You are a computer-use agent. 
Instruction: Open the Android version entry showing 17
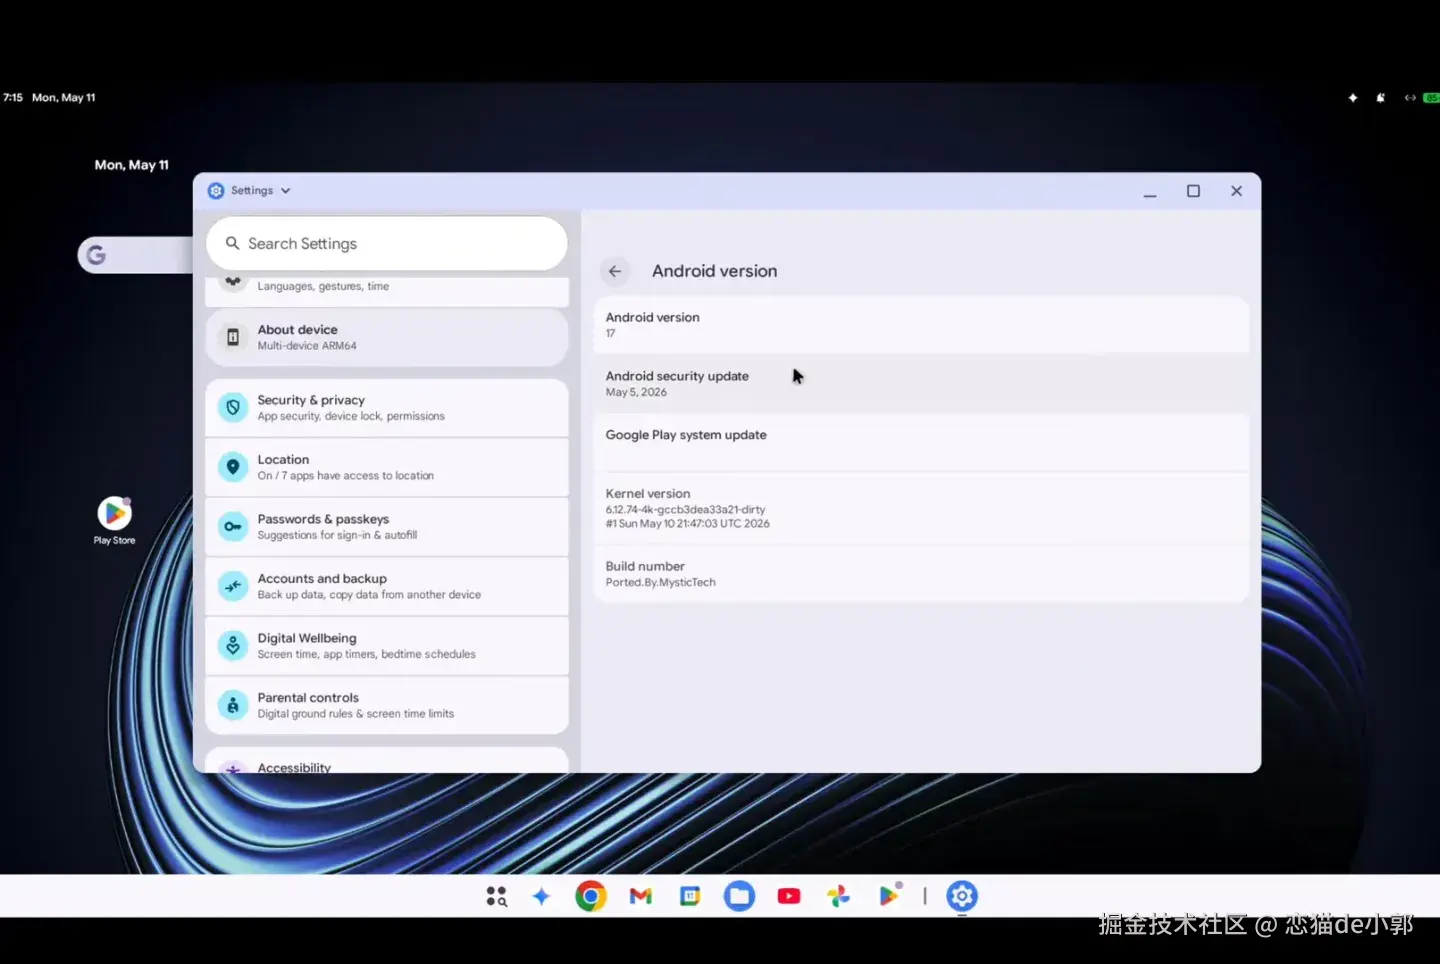[921, 325]
